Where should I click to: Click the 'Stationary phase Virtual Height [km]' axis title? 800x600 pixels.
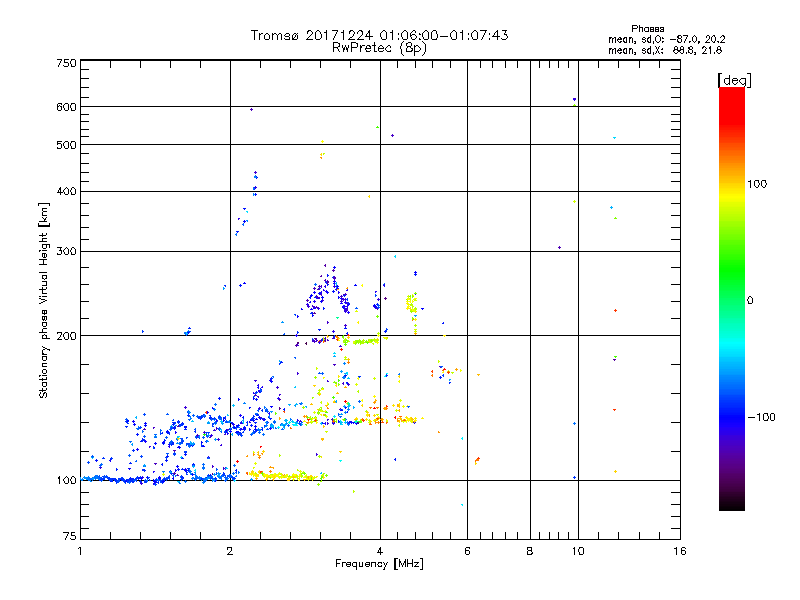click(x=44, y=300)
